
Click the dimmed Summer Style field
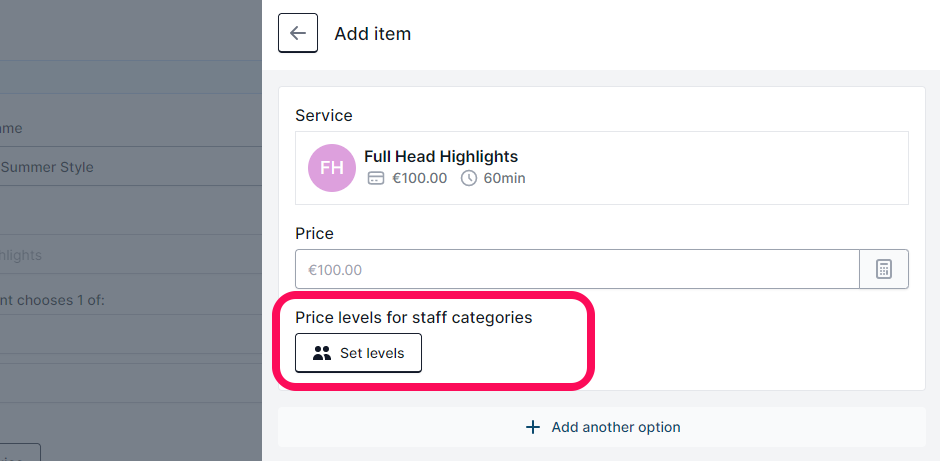[131, 167]
